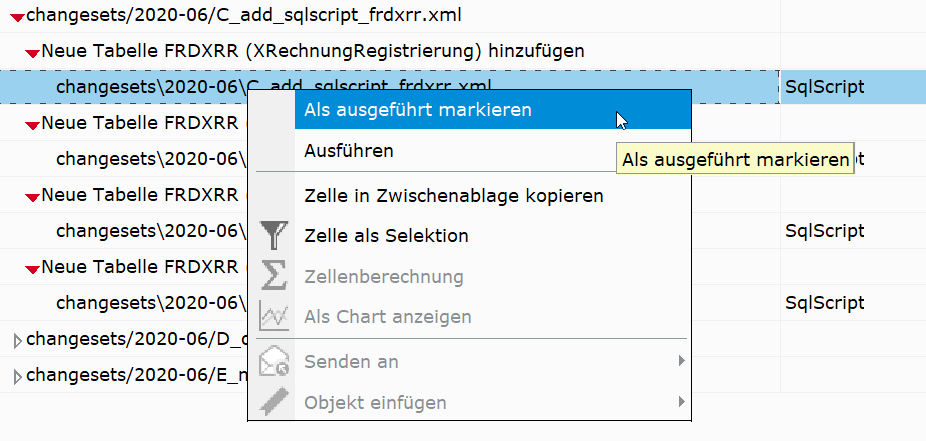The height and width of the screenshot is (441, 926).
Task: Open the Objekt einfügen submenu arrow
Action: [x=681, y=403]
